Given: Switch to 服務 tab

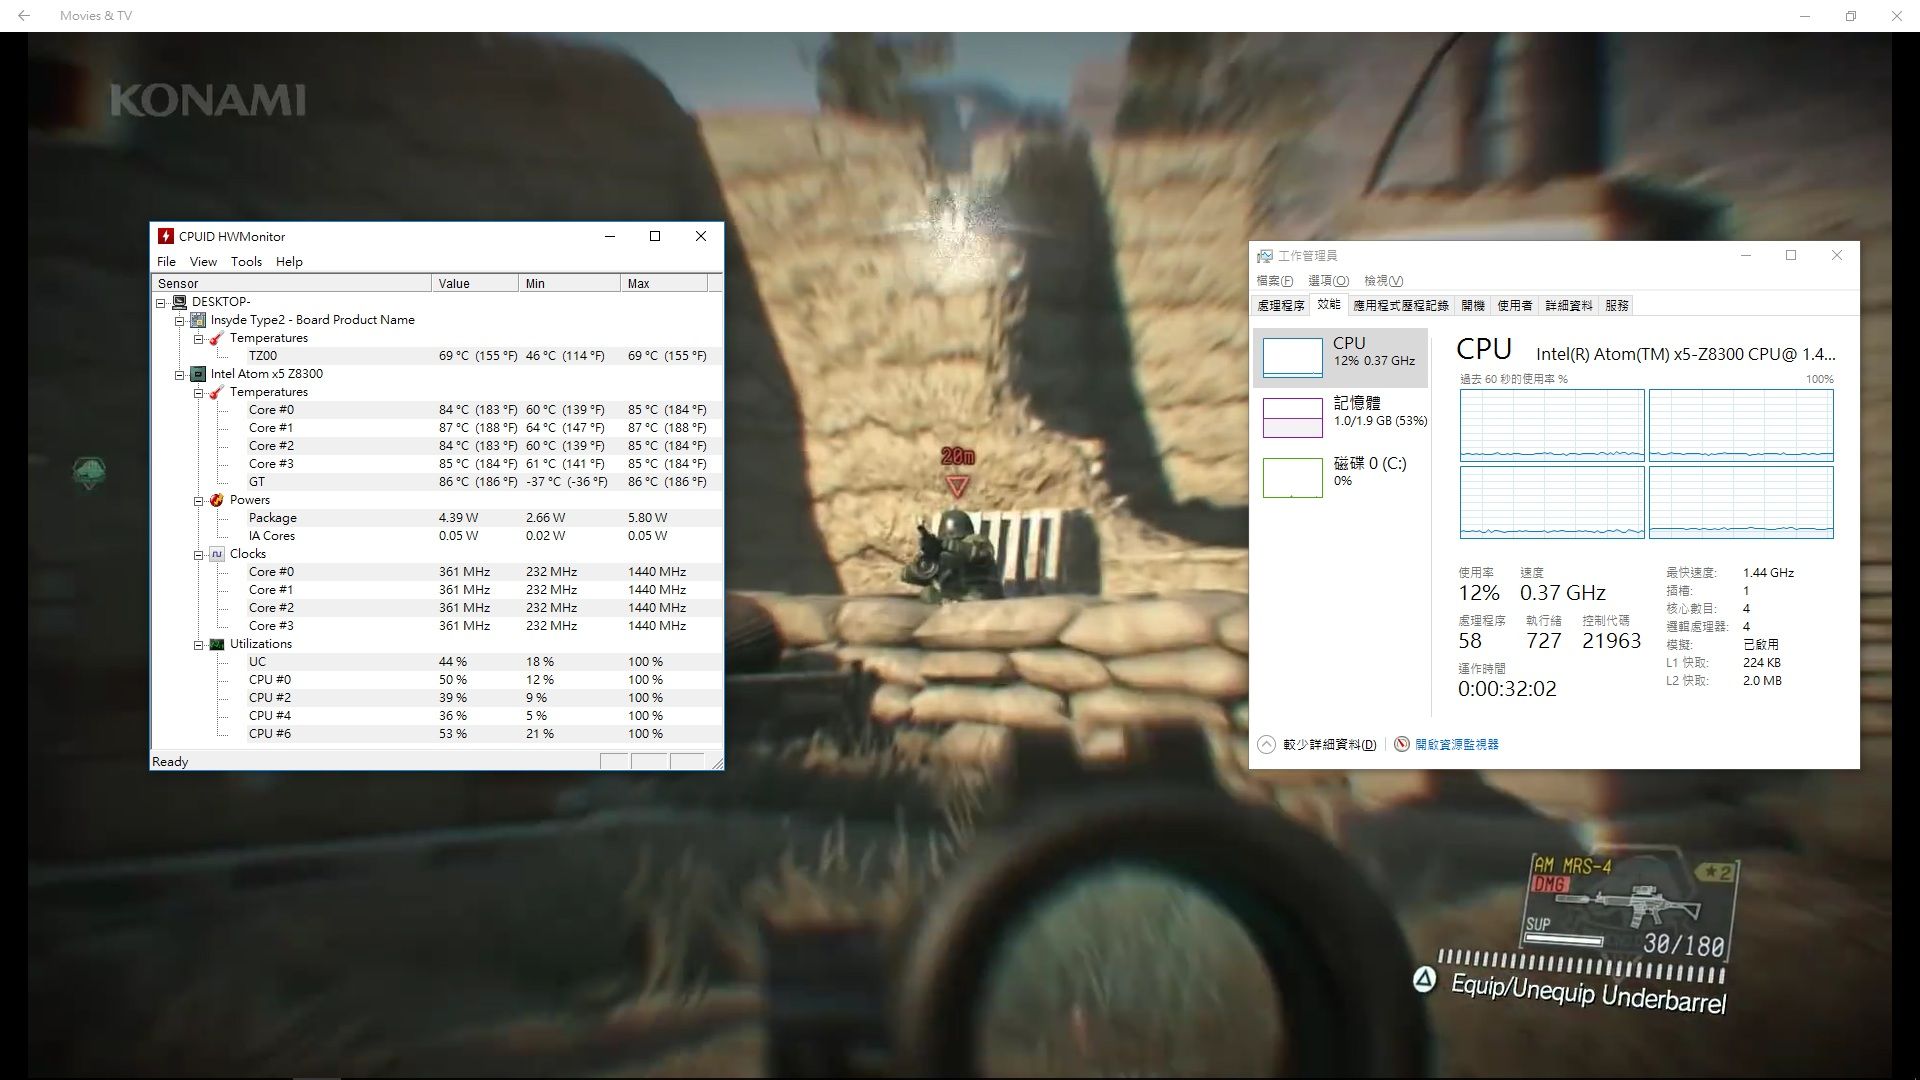Looking at the screenshot, I should (1617, 306).
